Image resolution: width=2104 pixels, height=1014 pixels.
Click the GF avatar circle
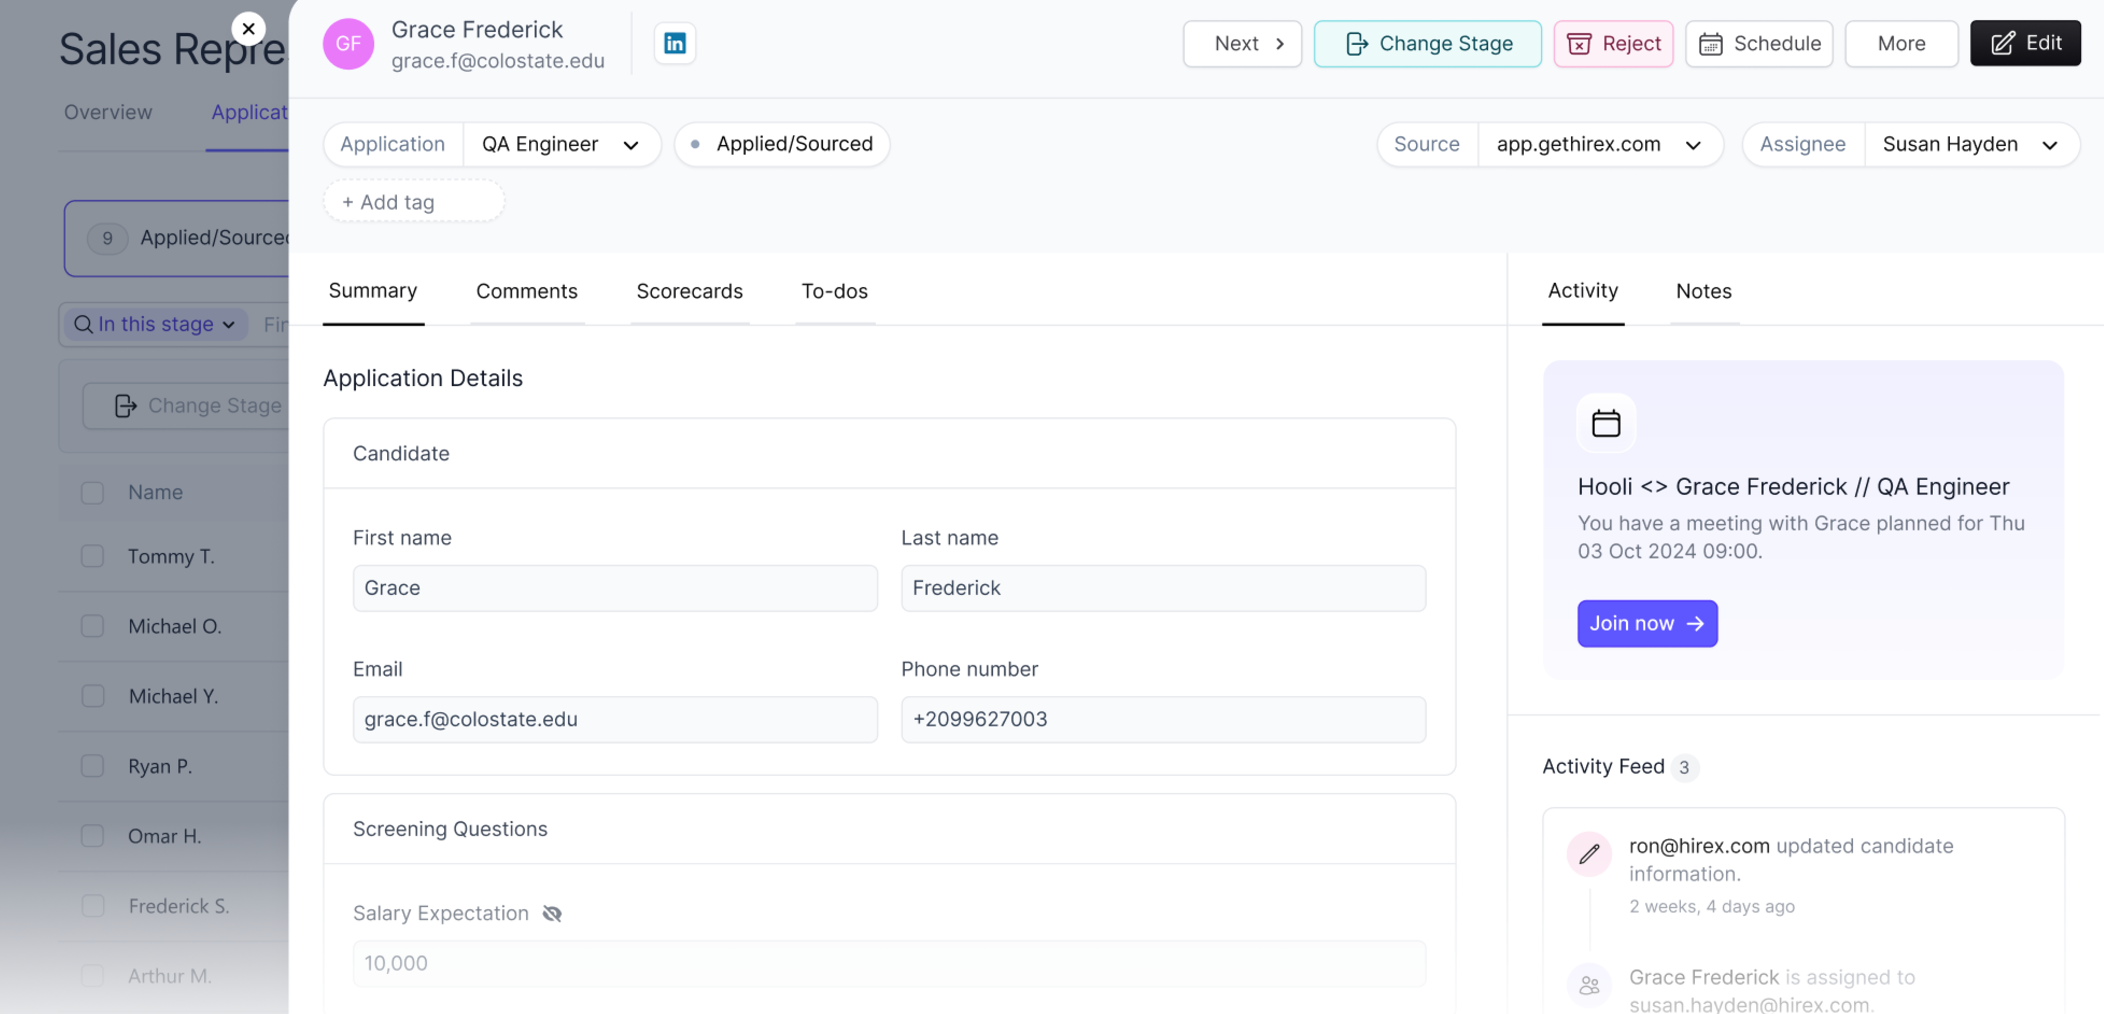(348, 44)
